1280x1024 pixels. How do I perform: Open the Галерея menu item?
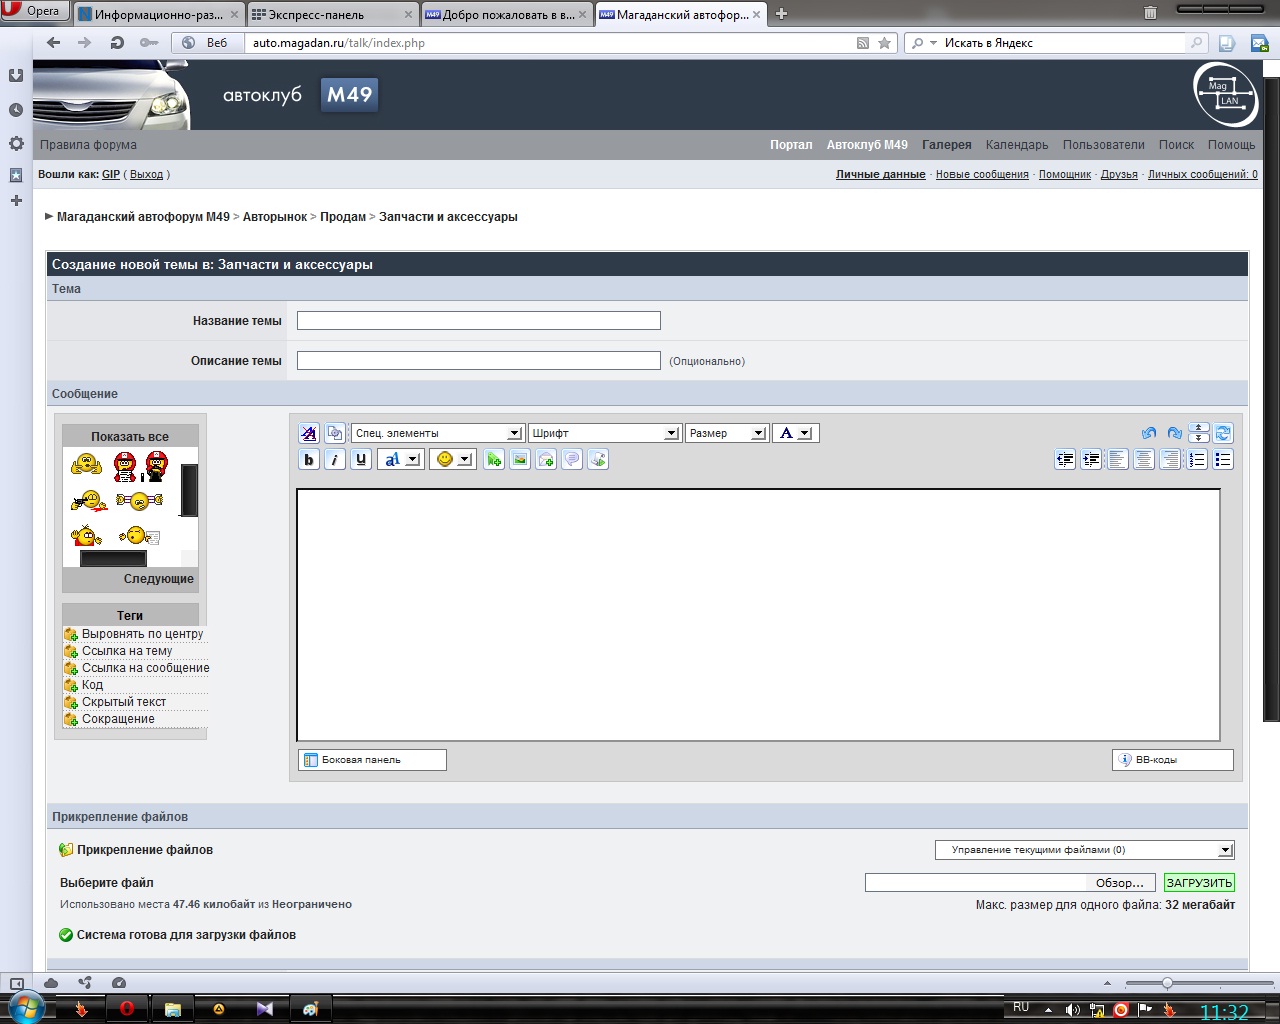pyautogui.click(x=946, y=145)
